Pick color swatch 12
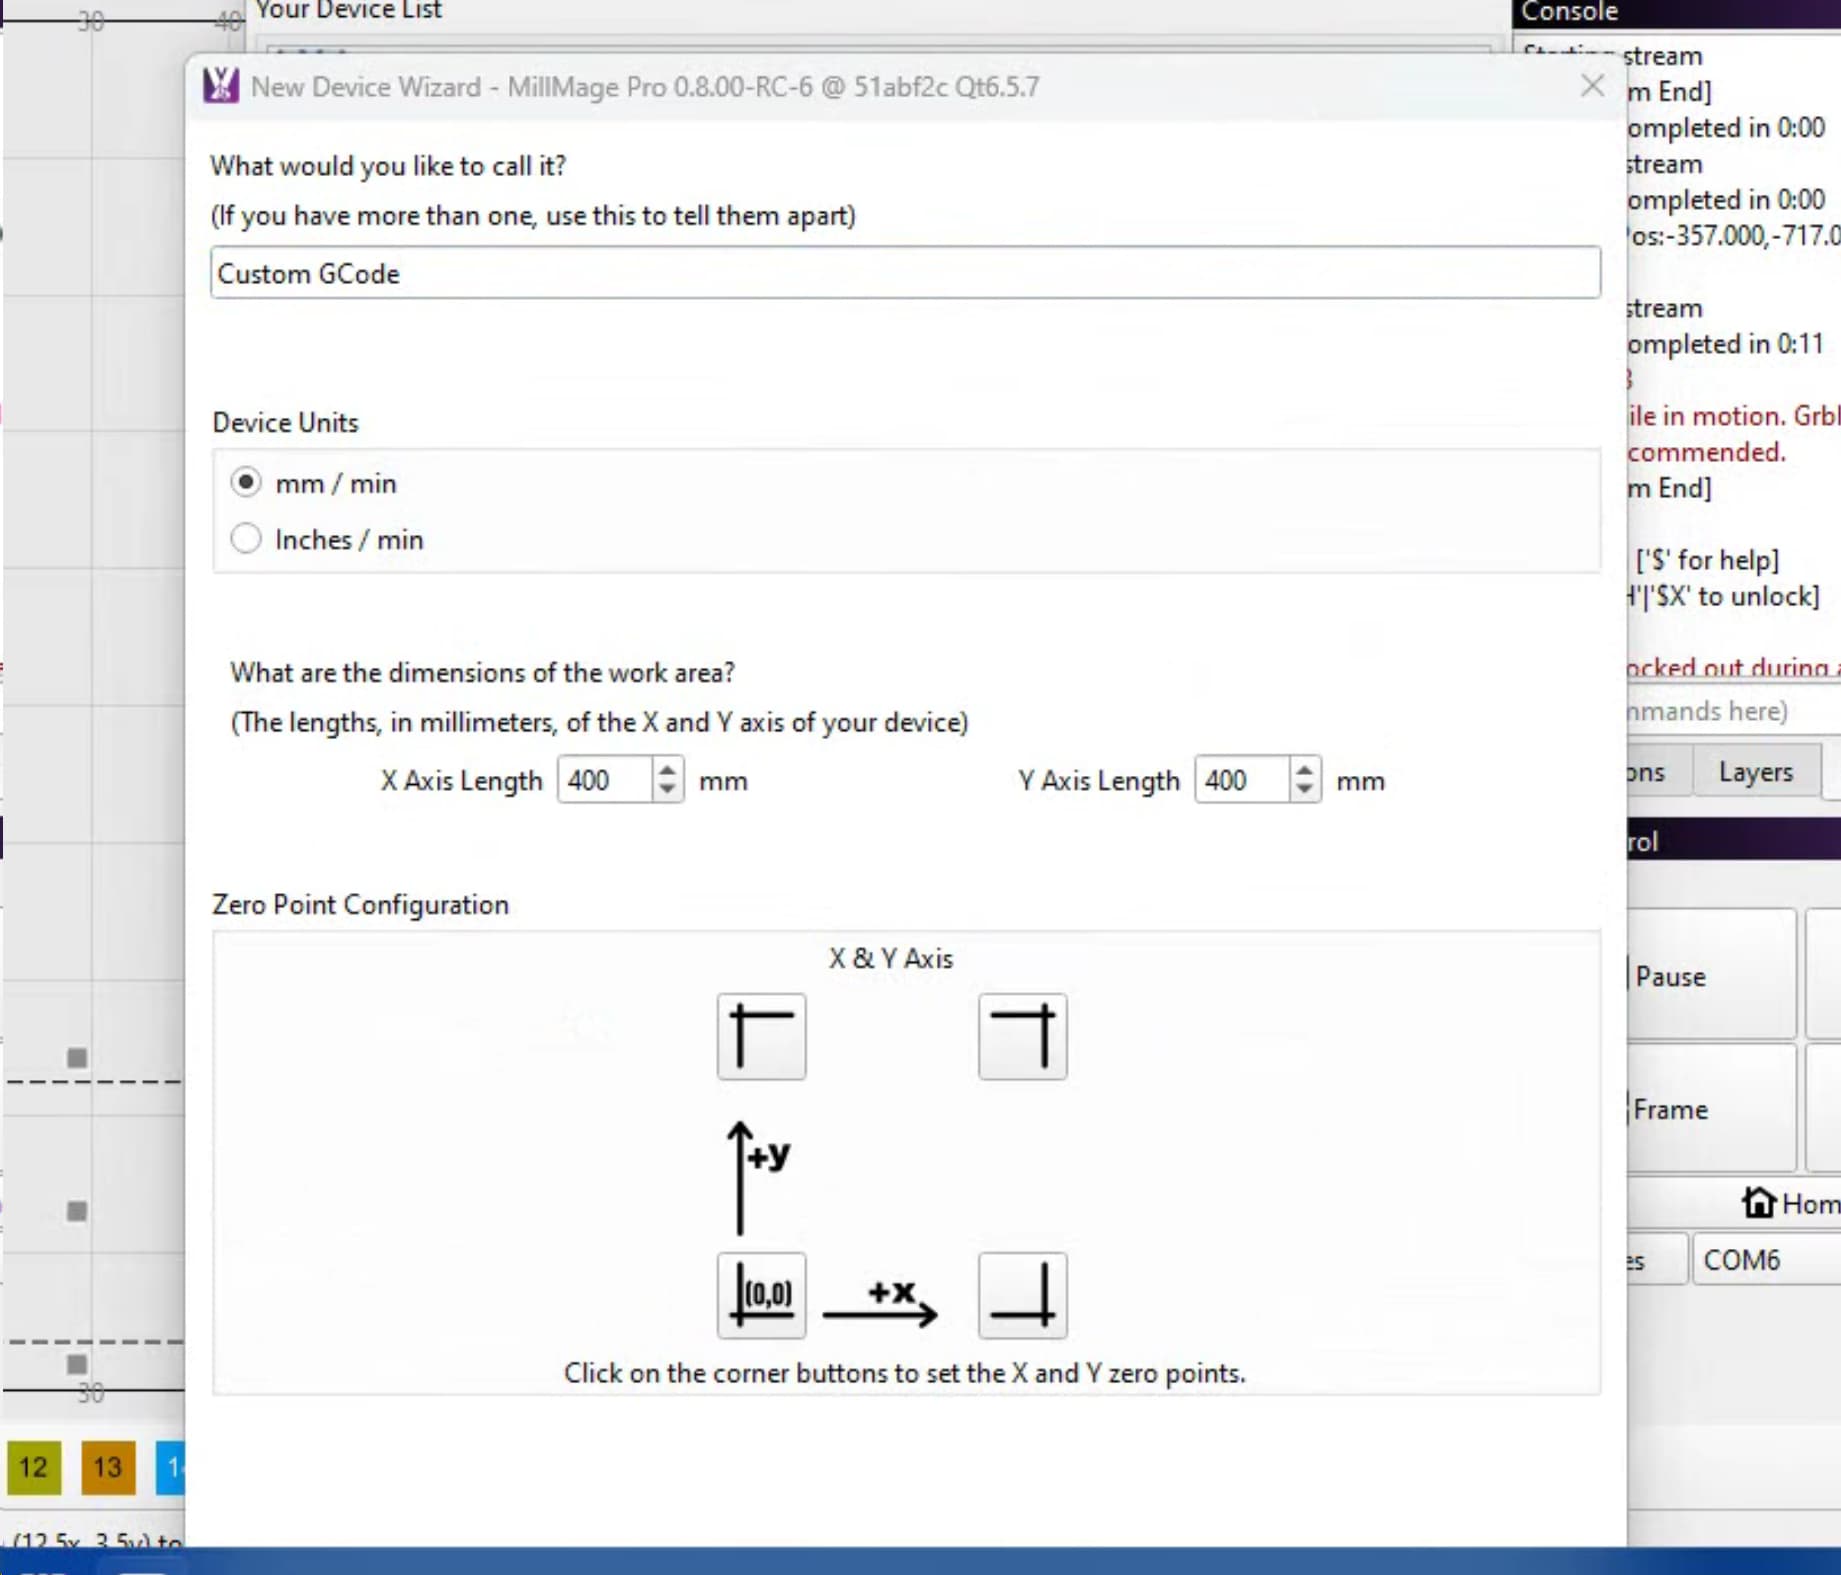1841x1575 pixels. (x=34, y=1467)
